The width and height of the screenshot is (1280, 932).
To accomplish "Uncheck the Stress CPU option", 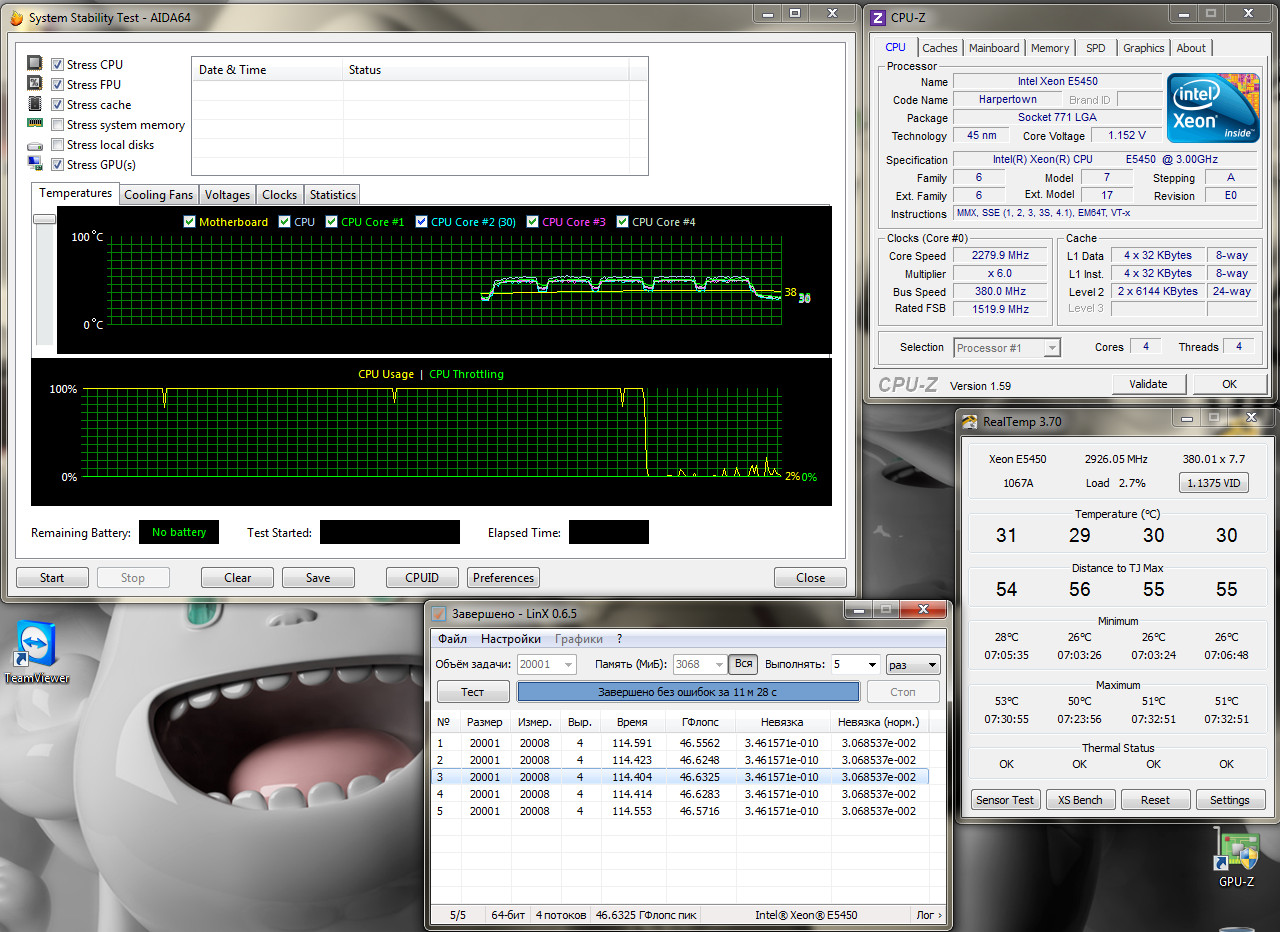I will click(x=57, y=65).
